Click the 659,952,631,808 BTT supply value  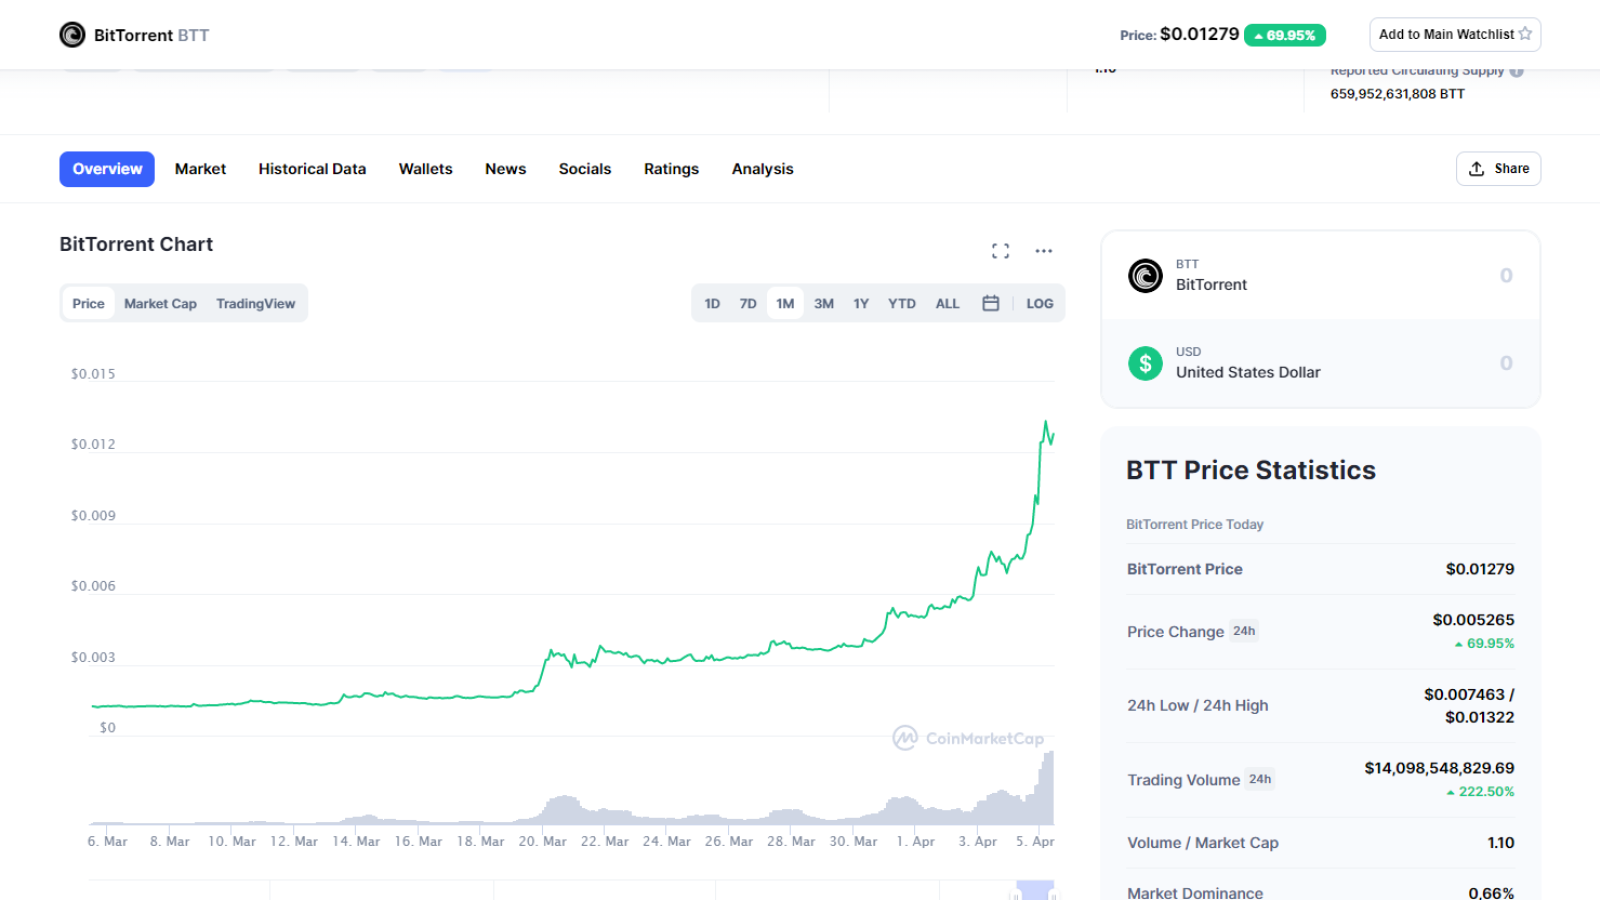click(x=1397, y=94)
